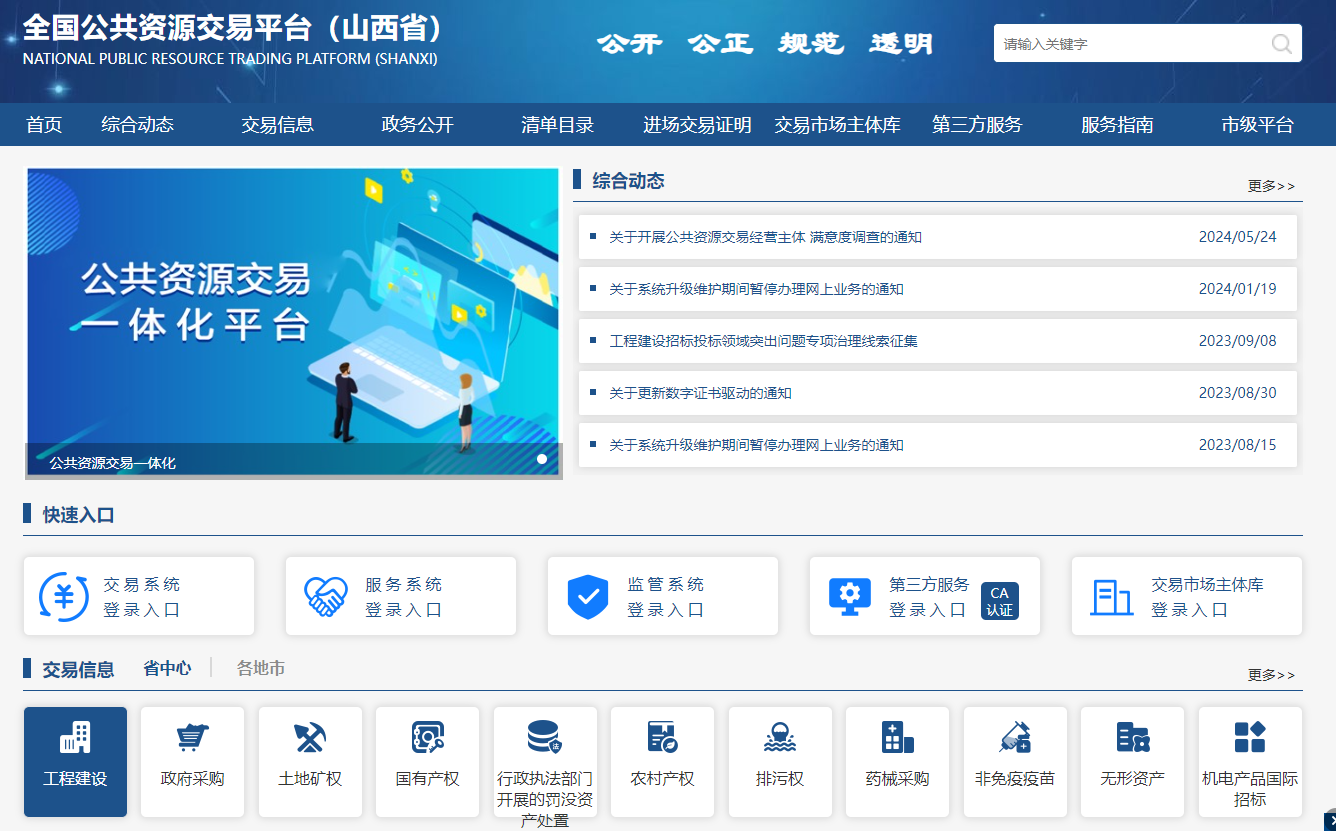Select the 农村产权 icon
This screenshot has width=1336, height=831.
pyautogui.click(x=662, y=739)
